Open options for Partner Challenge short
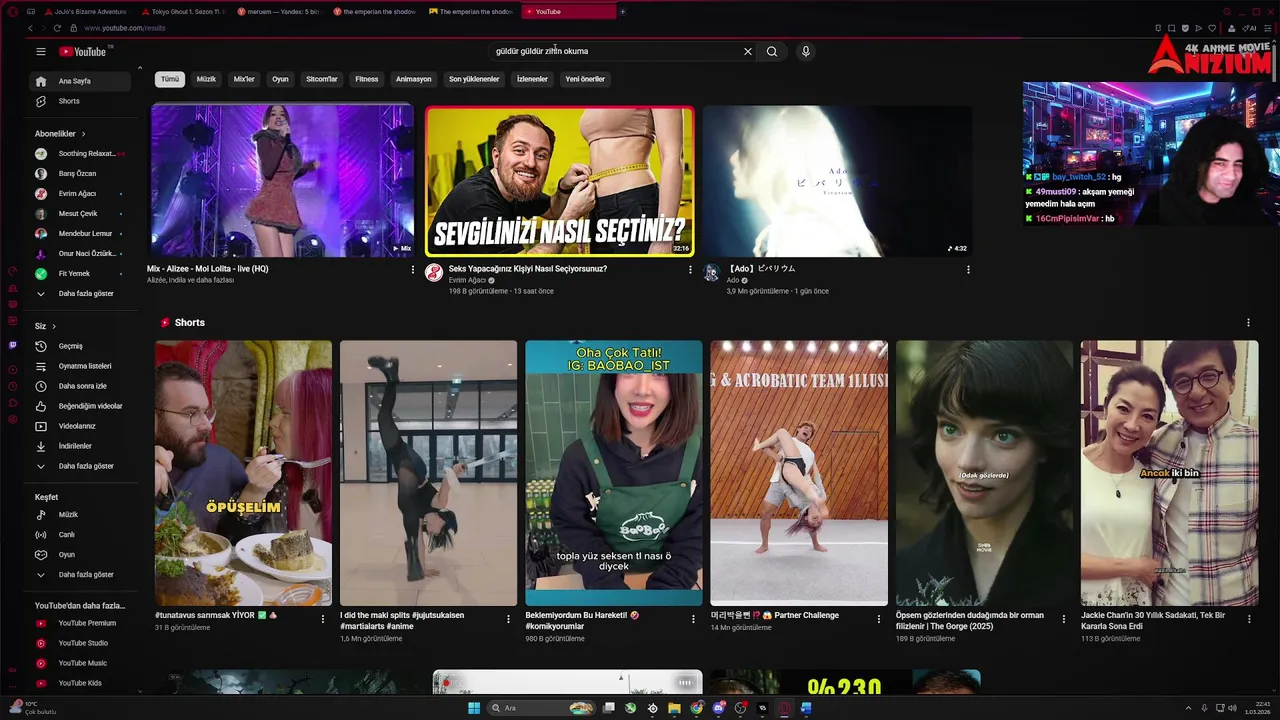The height and width of the screenshot is (720, 1280). [878, 619]
